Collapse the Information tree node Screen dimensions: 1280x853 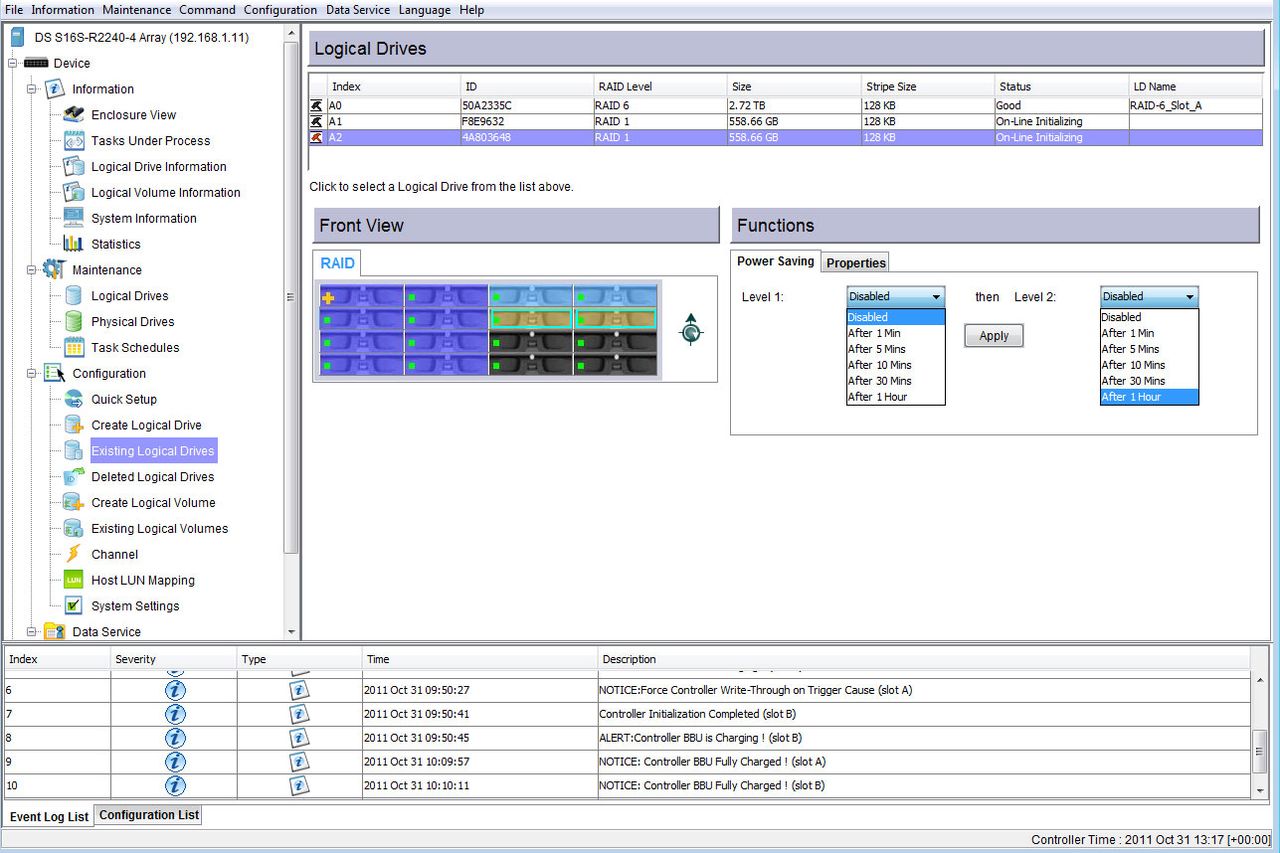click(x=32, y=89)
